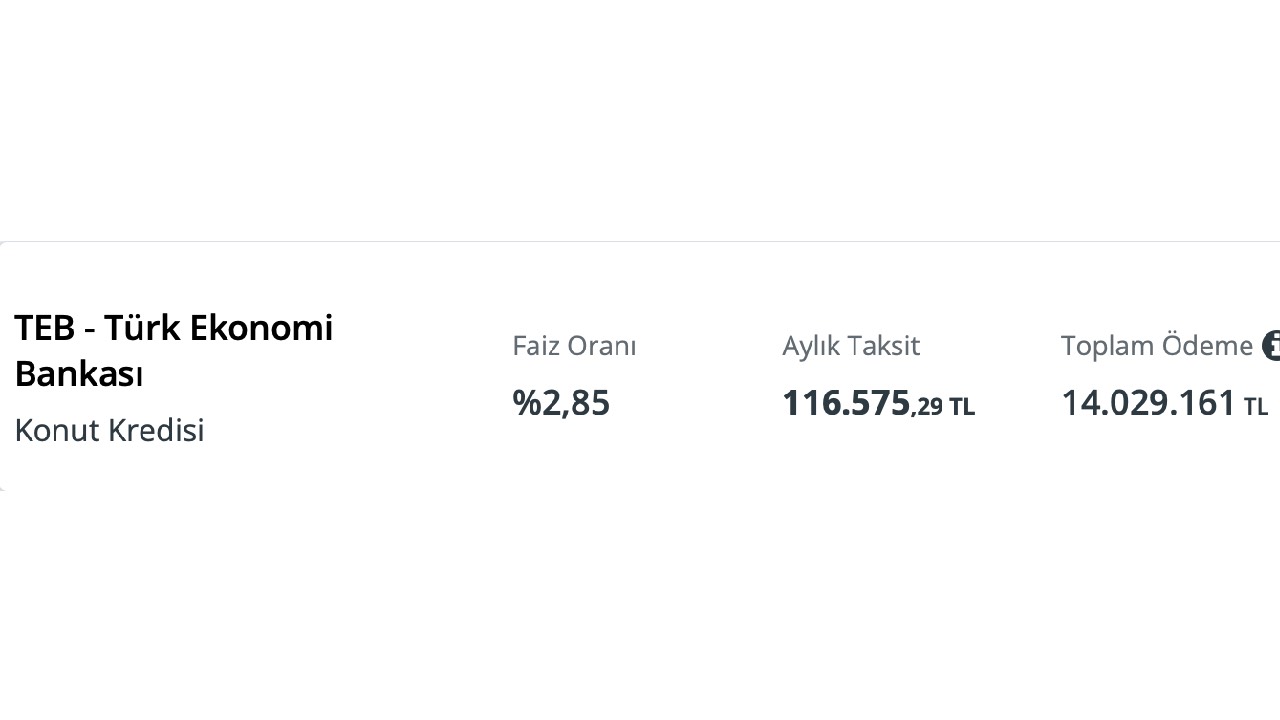The width and height of the screenshot is (1280, 720).
Task: Open the TEB - Türk Ekonomi bank title
Action: [173, 328]
